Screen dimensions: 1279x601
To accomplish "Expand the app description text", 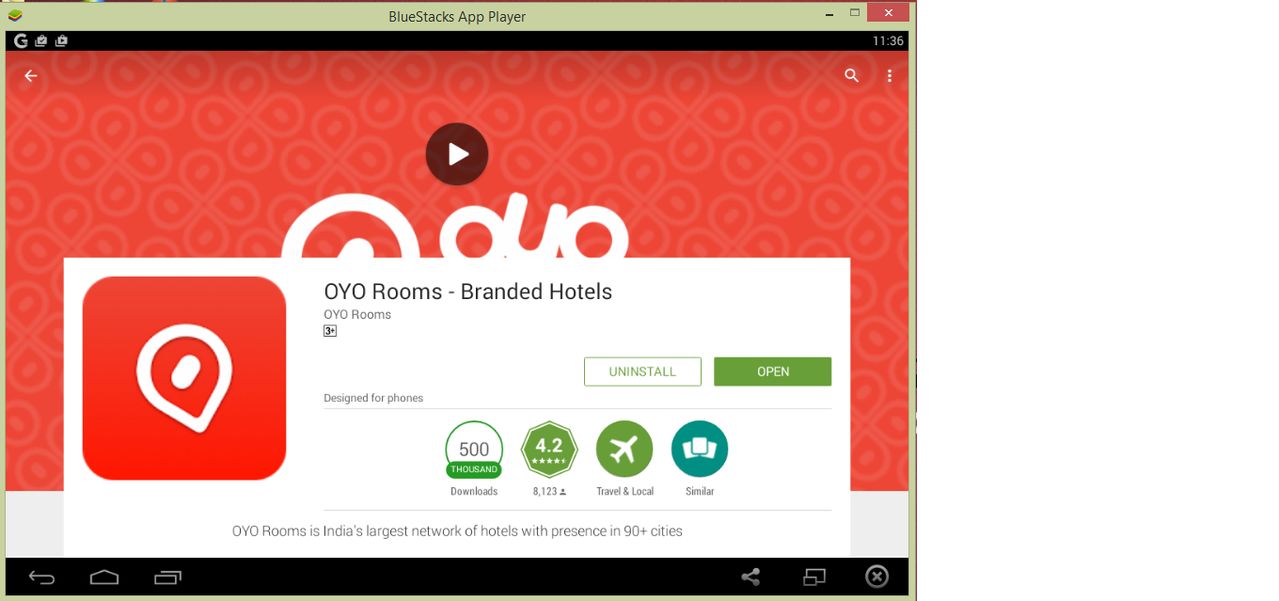I will 457,531.
